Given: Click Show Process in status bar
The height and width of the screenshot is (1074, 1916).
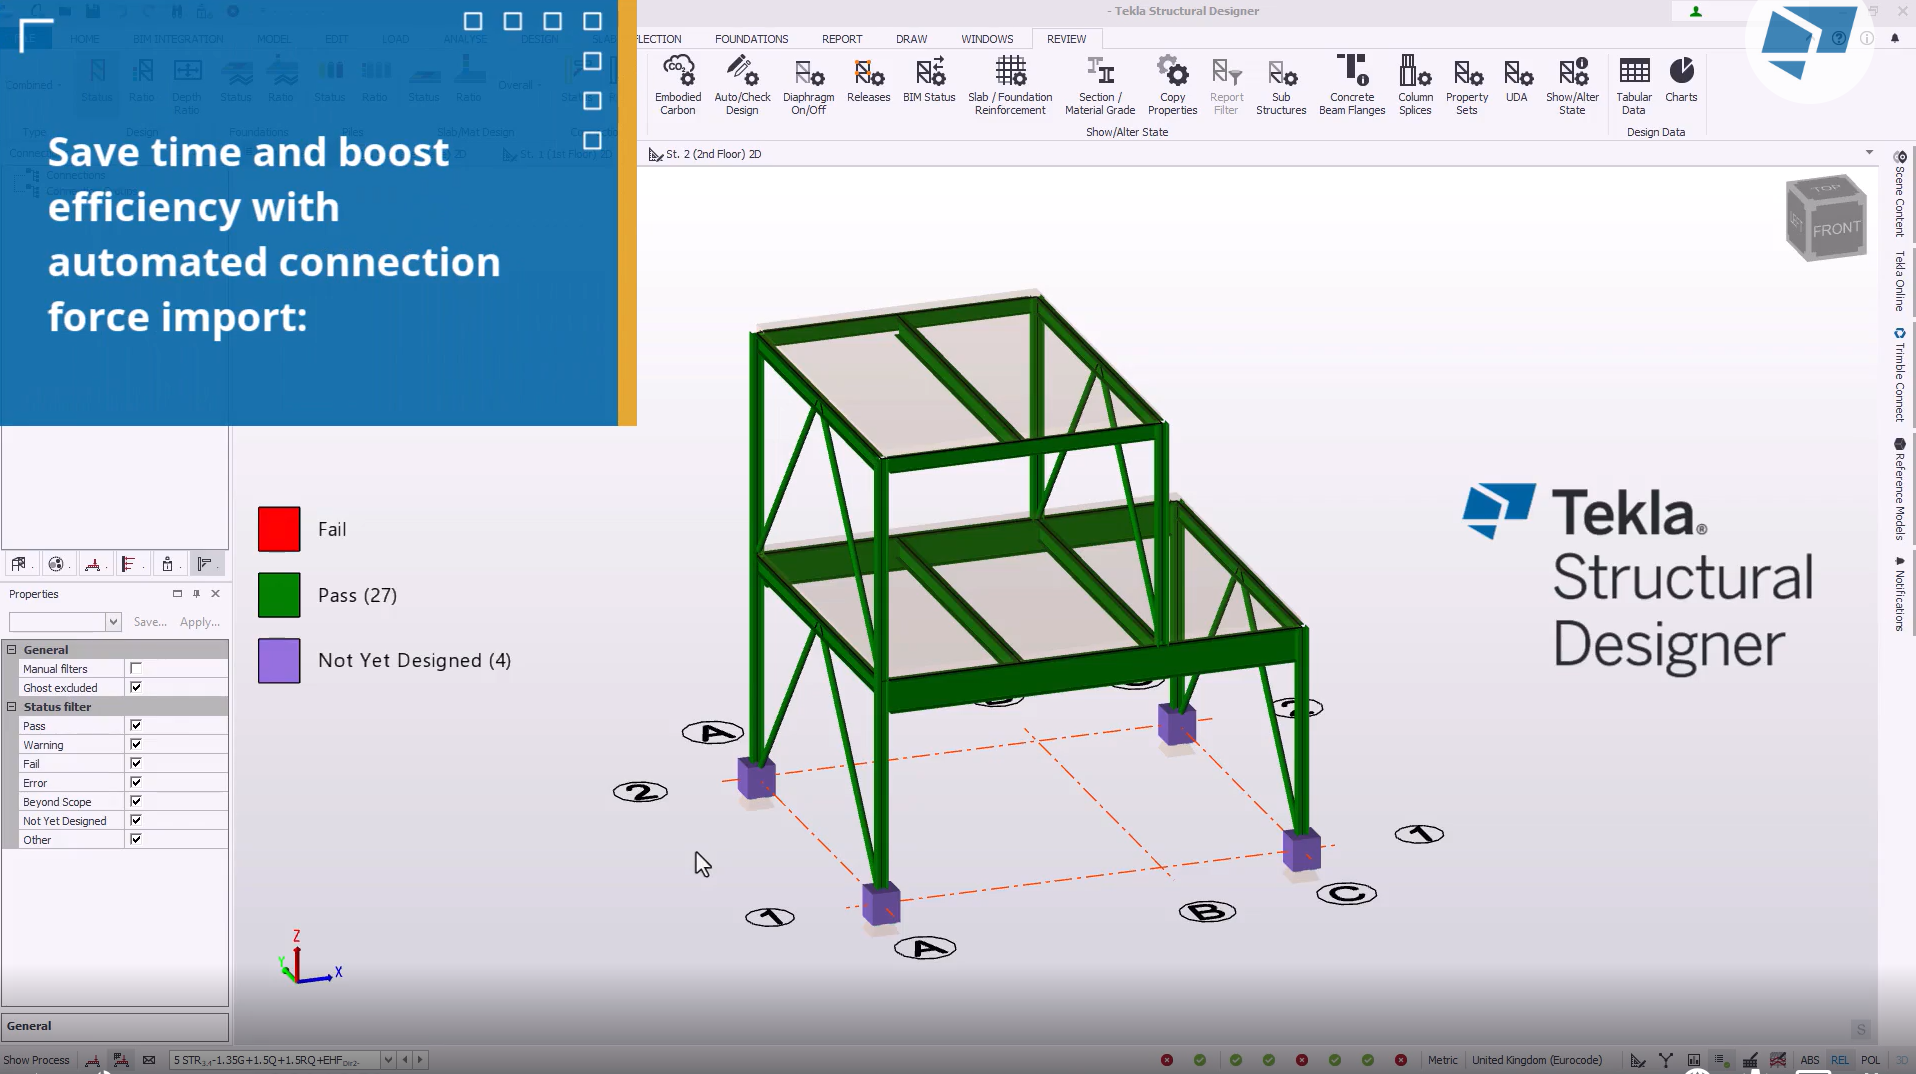Looking at the screenshot, I should (36, 1060).
